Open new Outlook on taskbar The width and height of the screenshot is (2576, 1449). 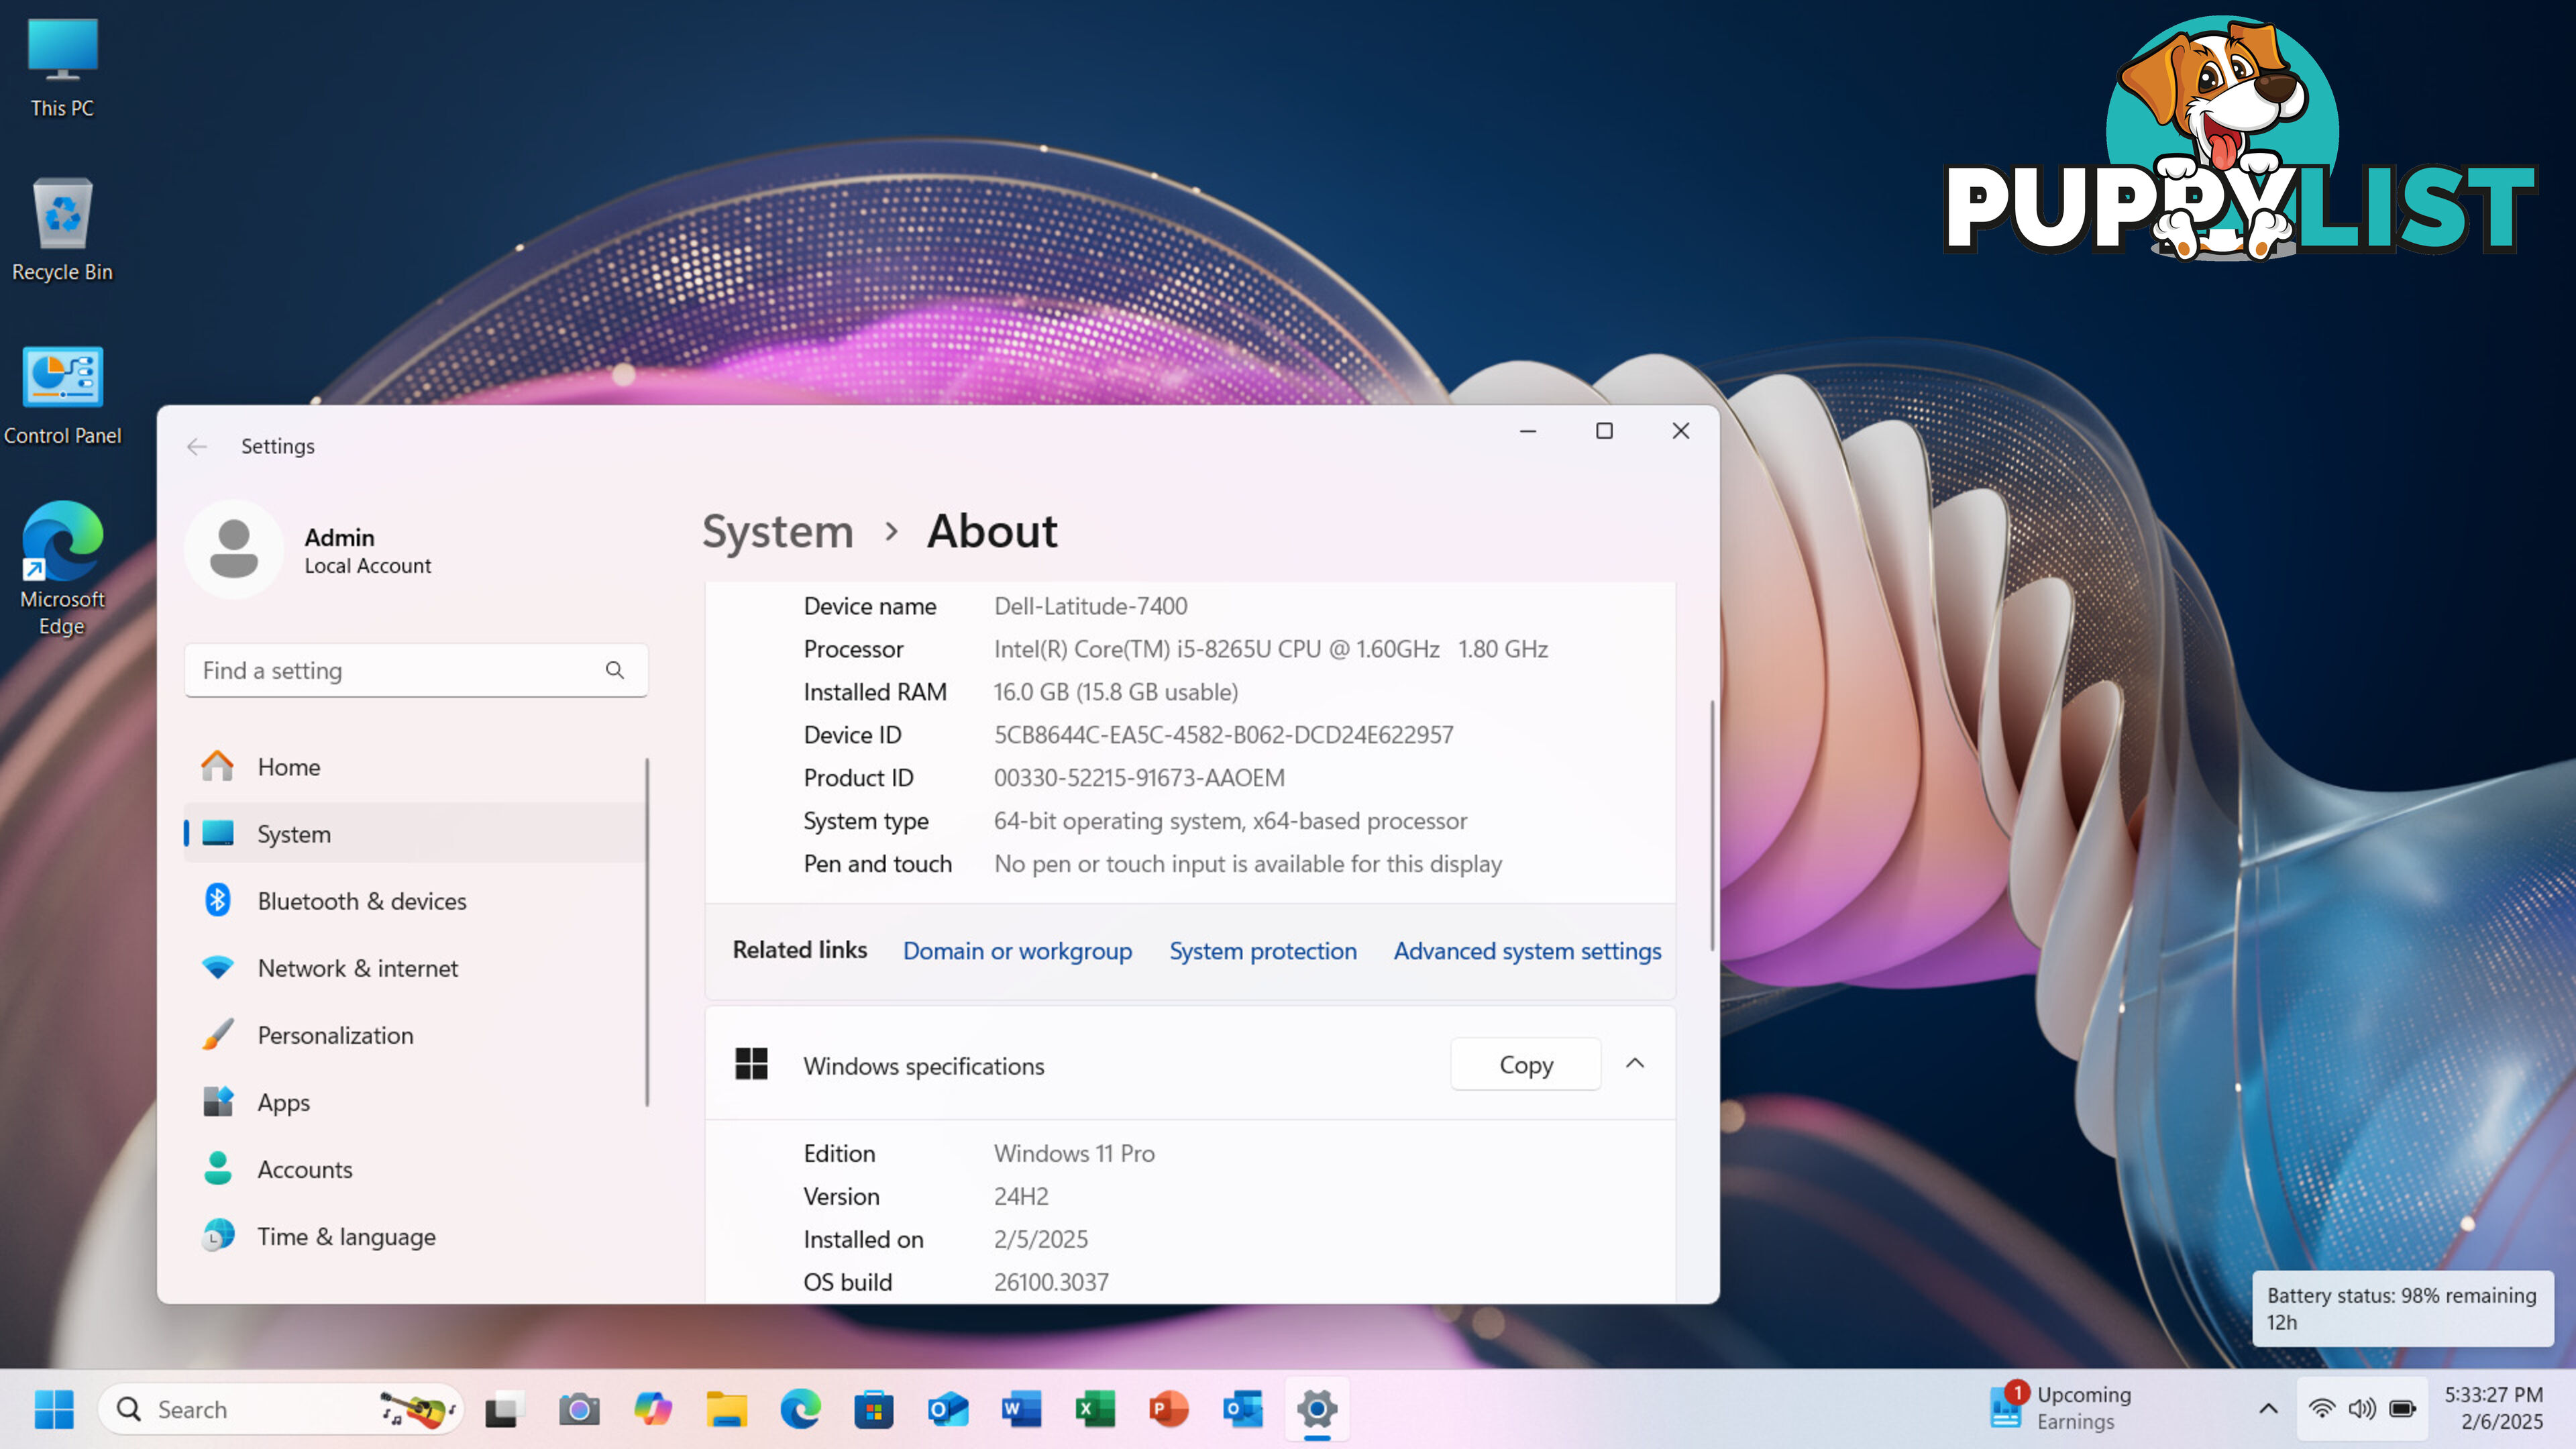[948, 1409]
